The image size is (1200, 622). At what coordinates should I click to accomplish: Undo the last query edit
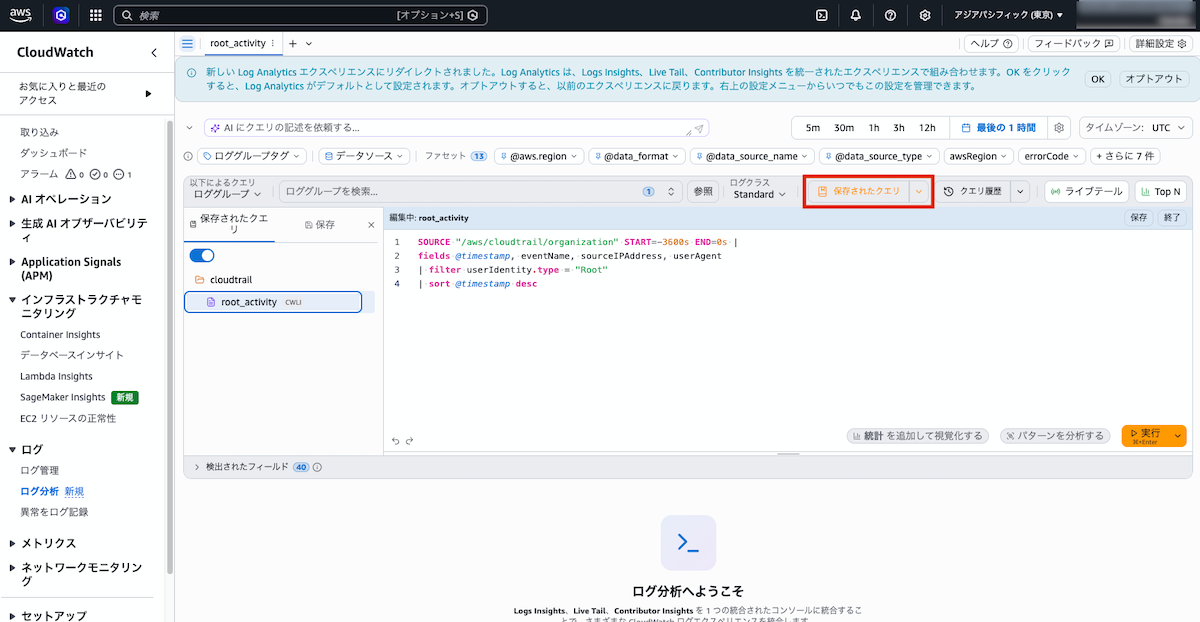[396, 440]
